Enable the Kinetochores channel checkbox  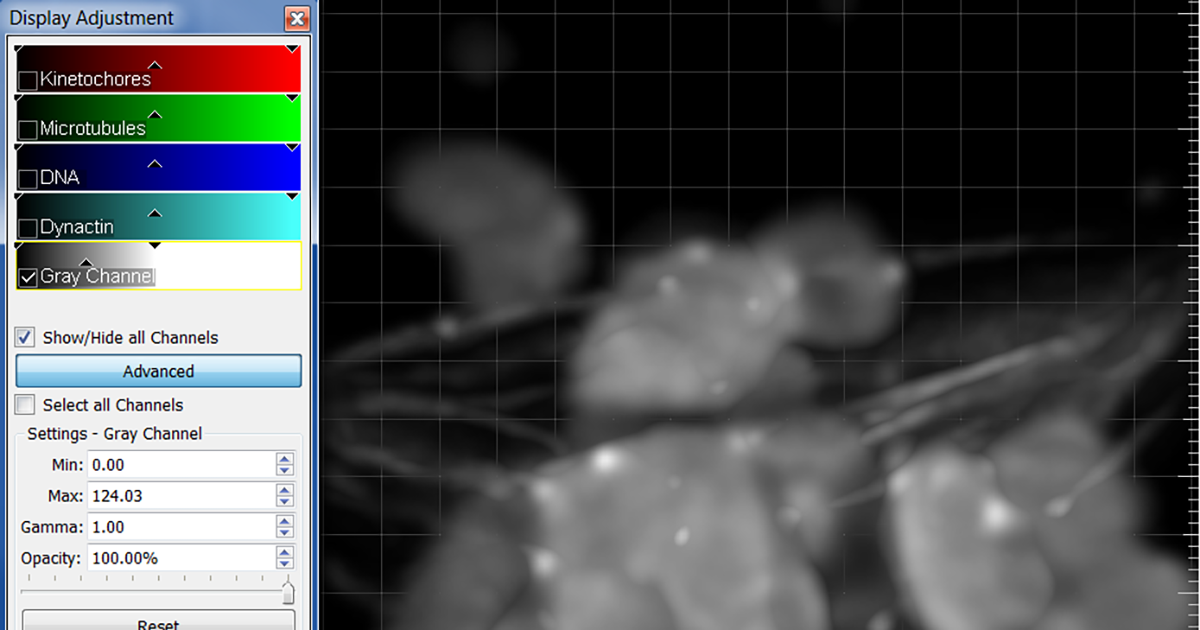(x=28, y=80)
